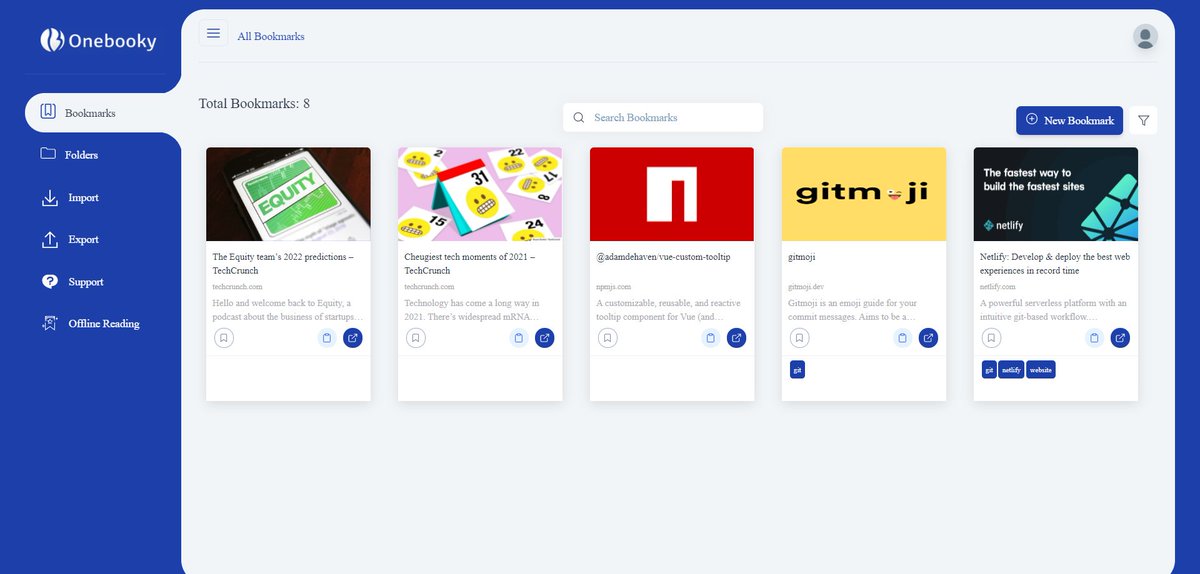Open Support in the sidebar

72,282
